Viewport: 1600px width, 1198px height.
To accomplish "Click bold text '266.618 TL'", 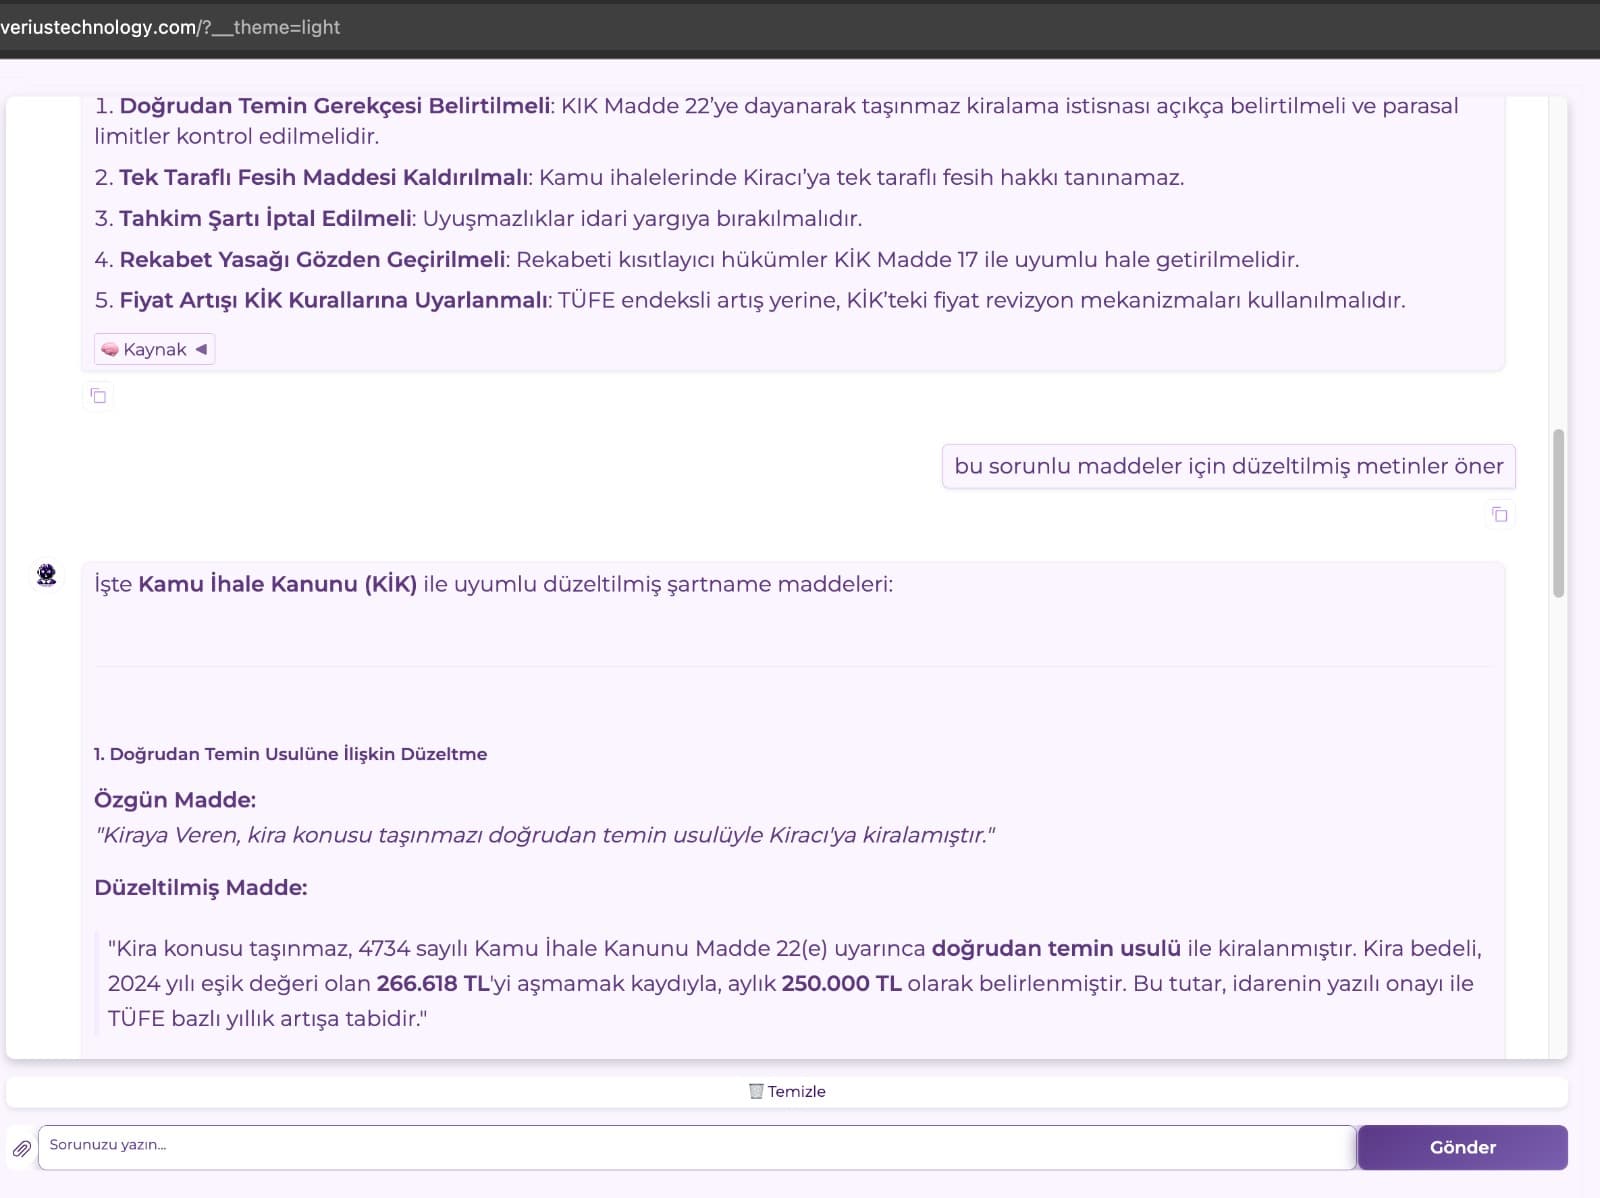I will (x=433, y=983).
